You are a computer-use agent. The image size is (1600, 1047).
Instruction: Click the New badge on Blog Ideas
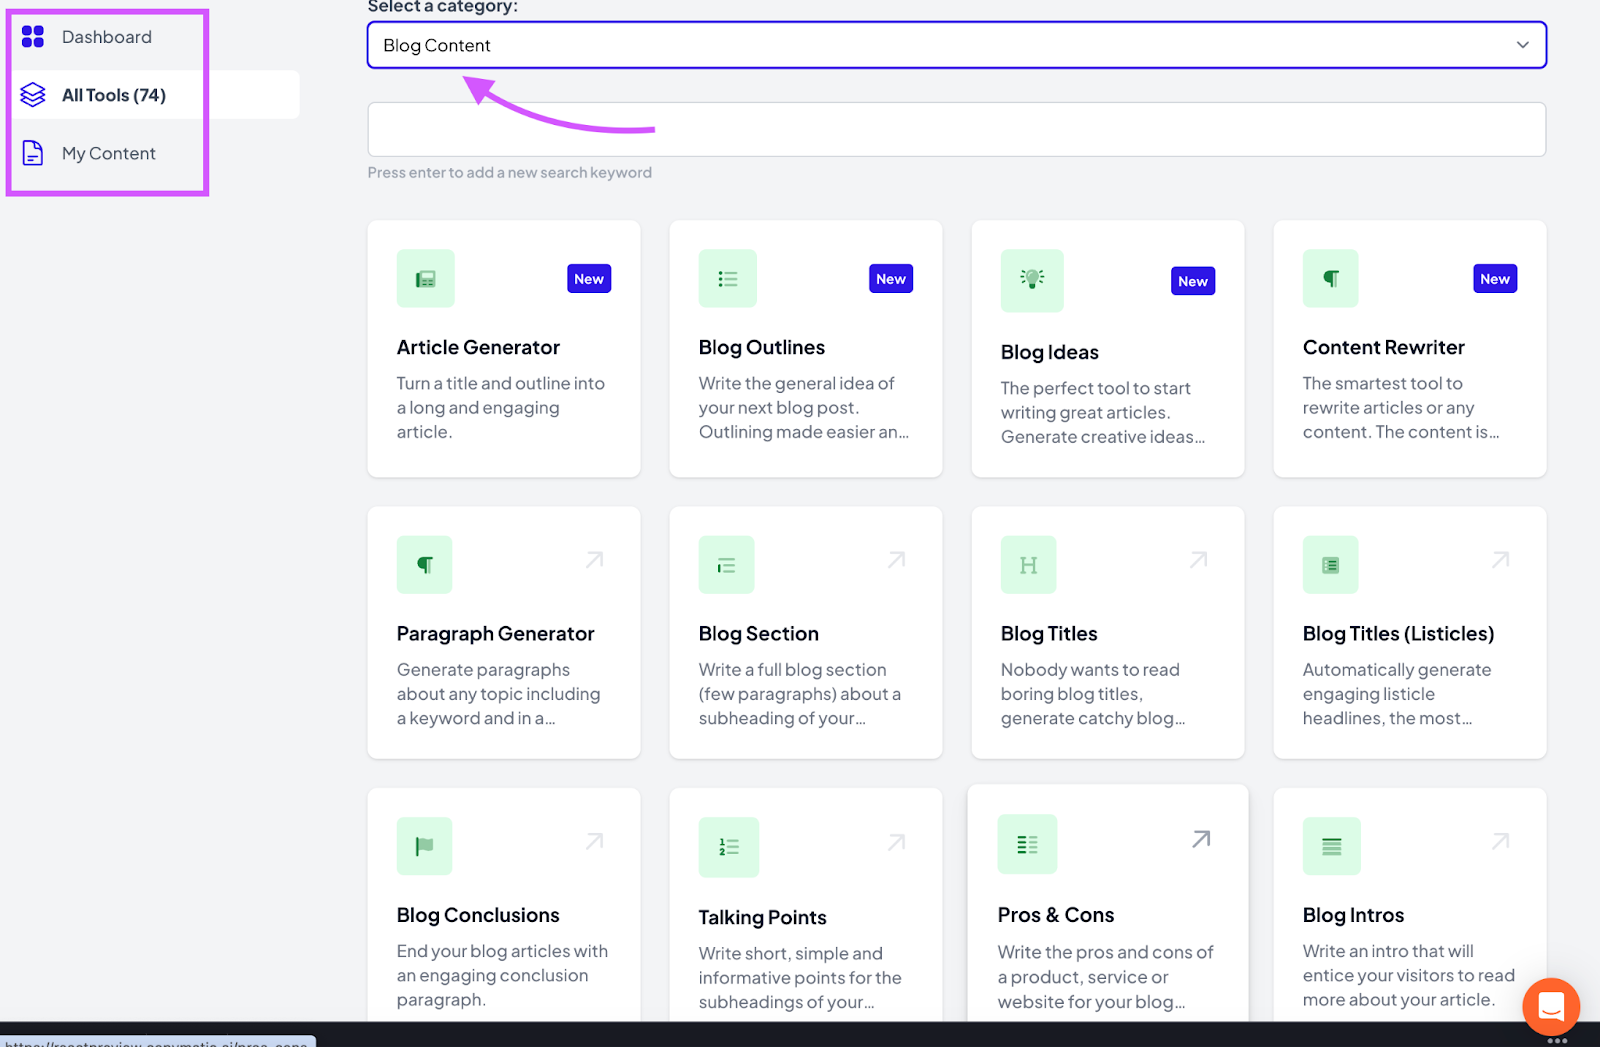click(1192, 281)
